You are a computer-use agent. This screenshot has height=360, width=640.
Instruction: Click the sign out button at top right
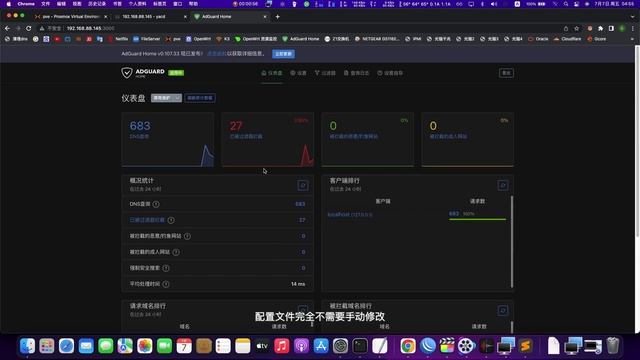pos(506,73)
